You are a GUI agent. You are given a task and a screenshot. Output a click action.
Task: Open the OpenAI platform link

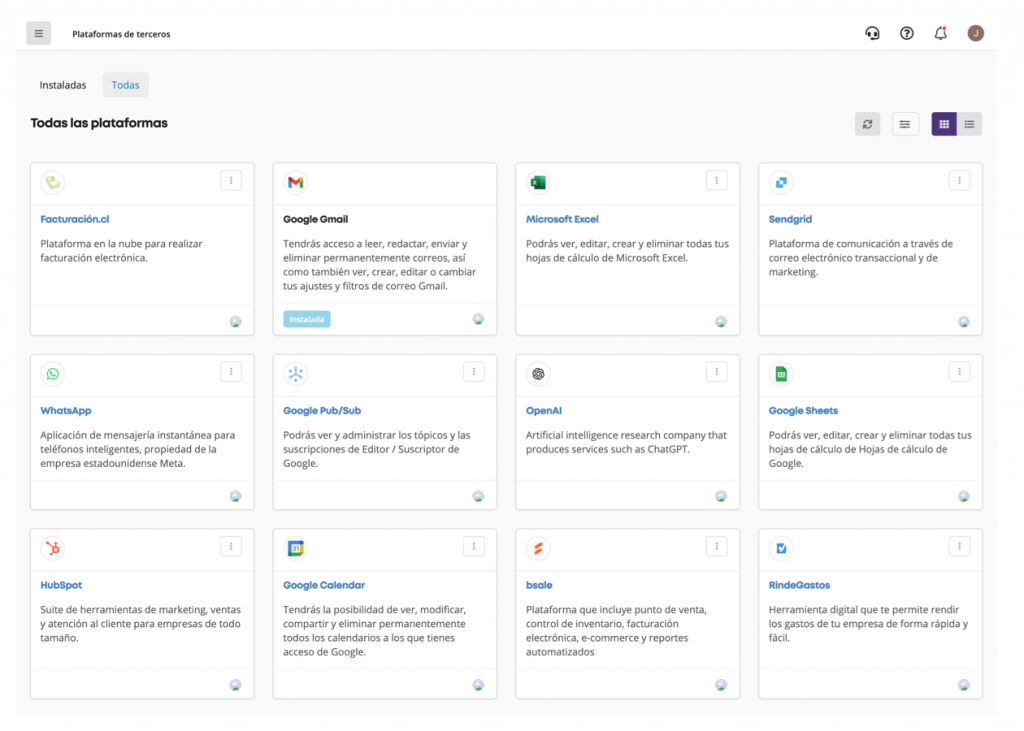(544, 411)
